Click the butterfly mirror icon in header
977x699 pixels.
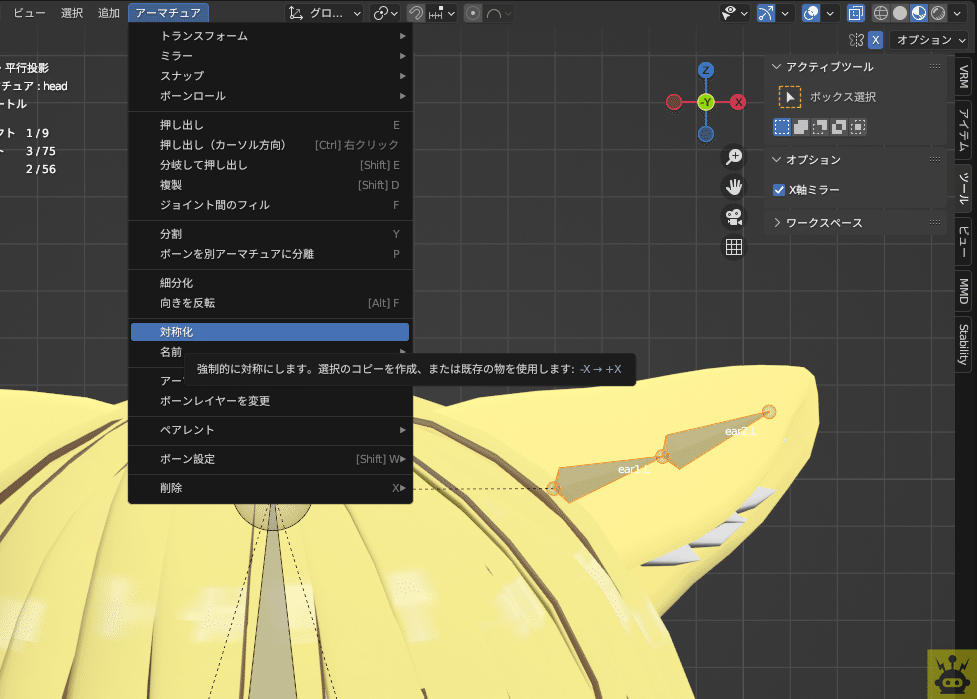[856, 40]
